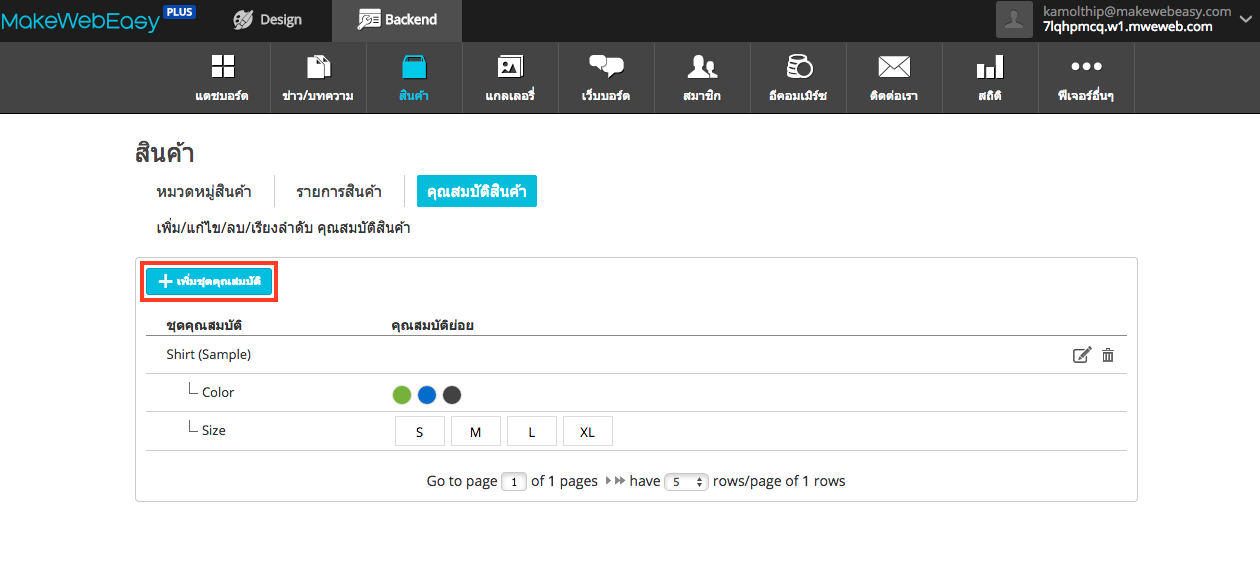Open the other features three-dots menu
1260x571 pixels.
coord(1086,68)
